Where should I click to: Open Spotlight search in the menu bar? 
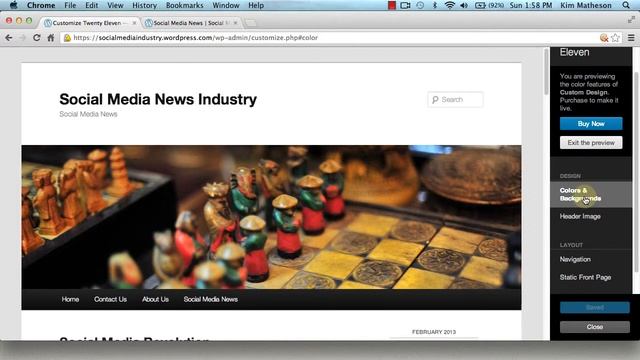pyautogui.click(x=626, y=5)
